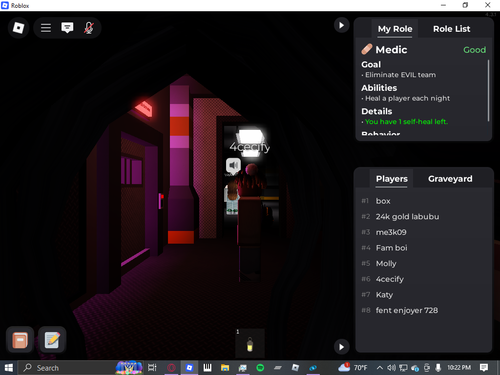Toggle the chat window icon

pos(67,28)
